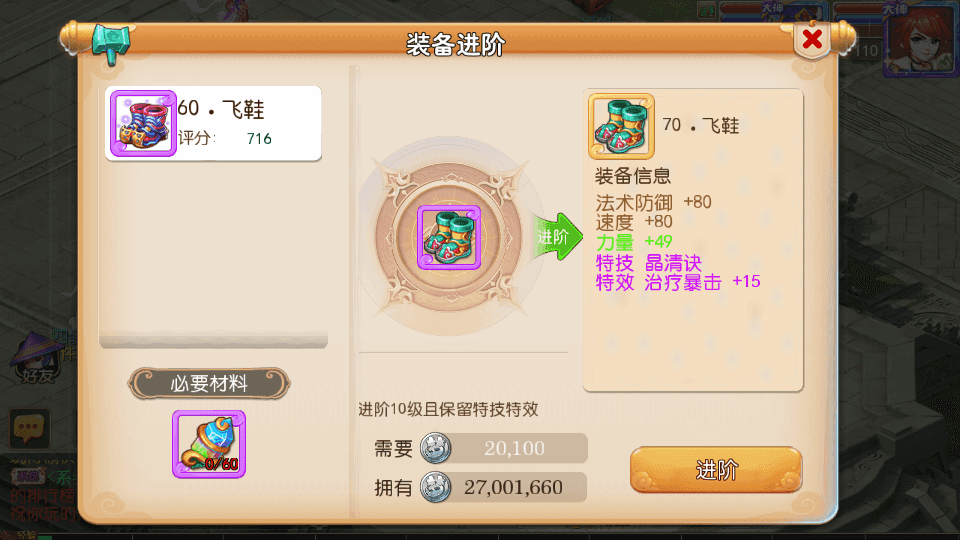Click the hammer icon in the title bar

tap(111, 43)
